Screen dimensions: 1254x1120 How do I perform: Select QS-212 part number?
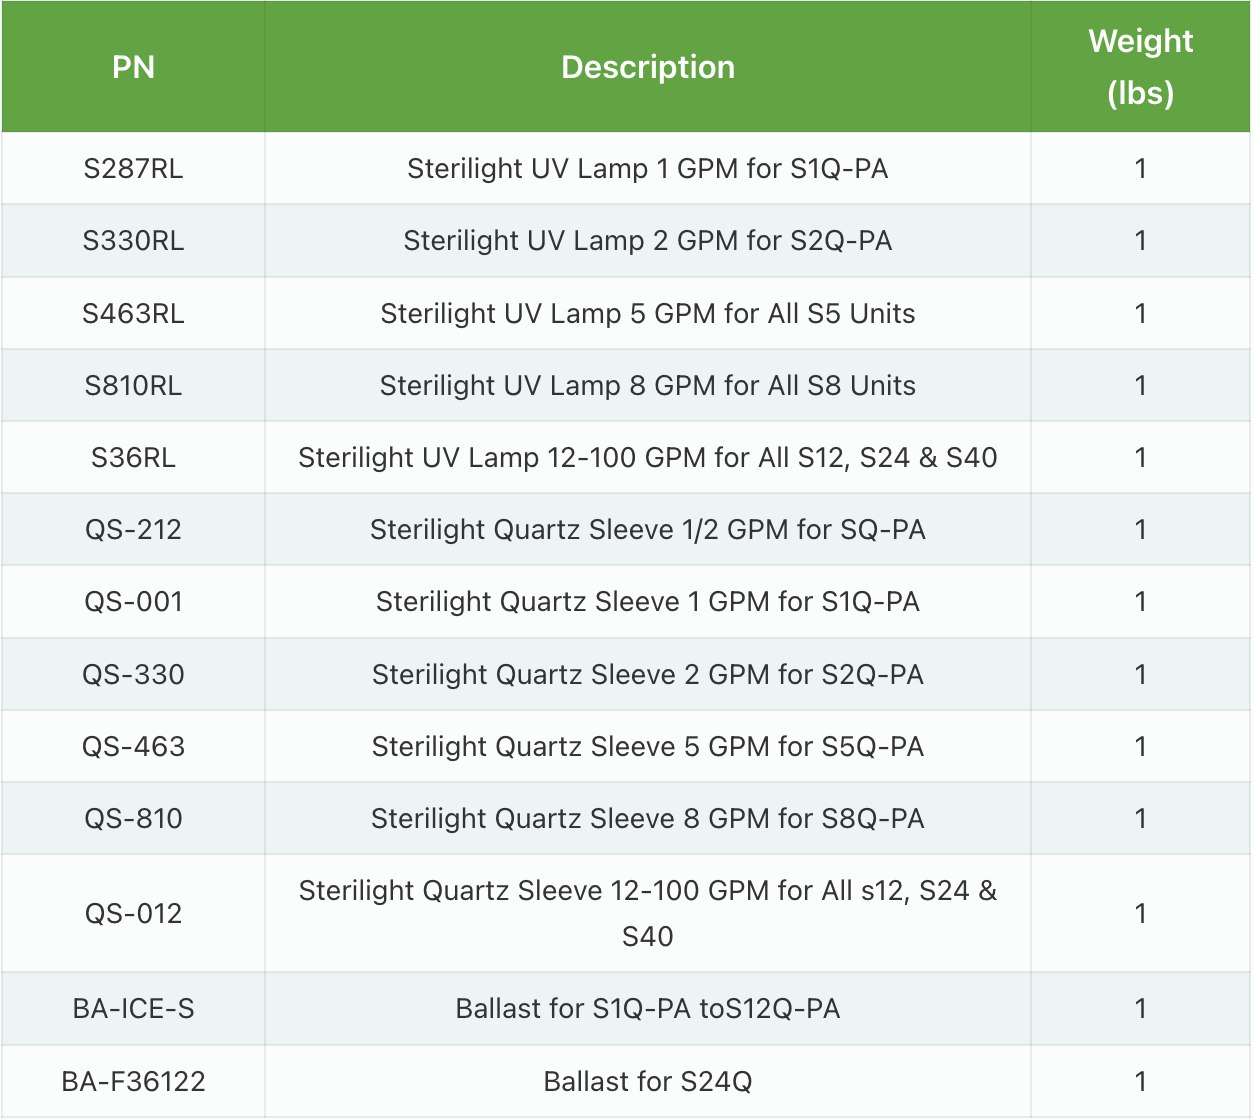pyautogui.click(x=133, y=529)
